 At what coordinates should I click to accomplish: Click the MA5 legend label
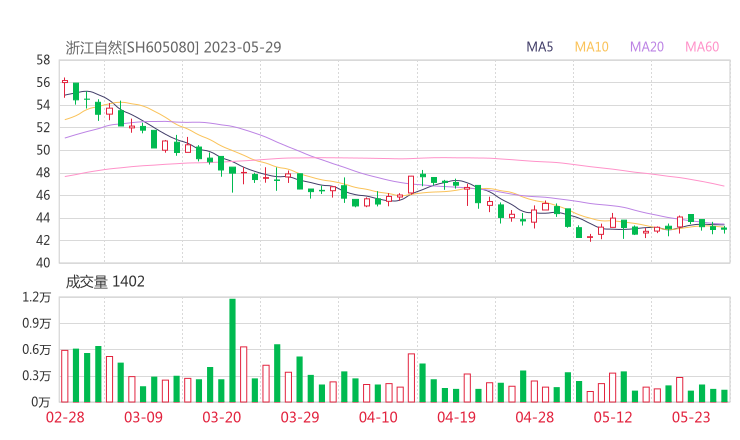(539, 47)
